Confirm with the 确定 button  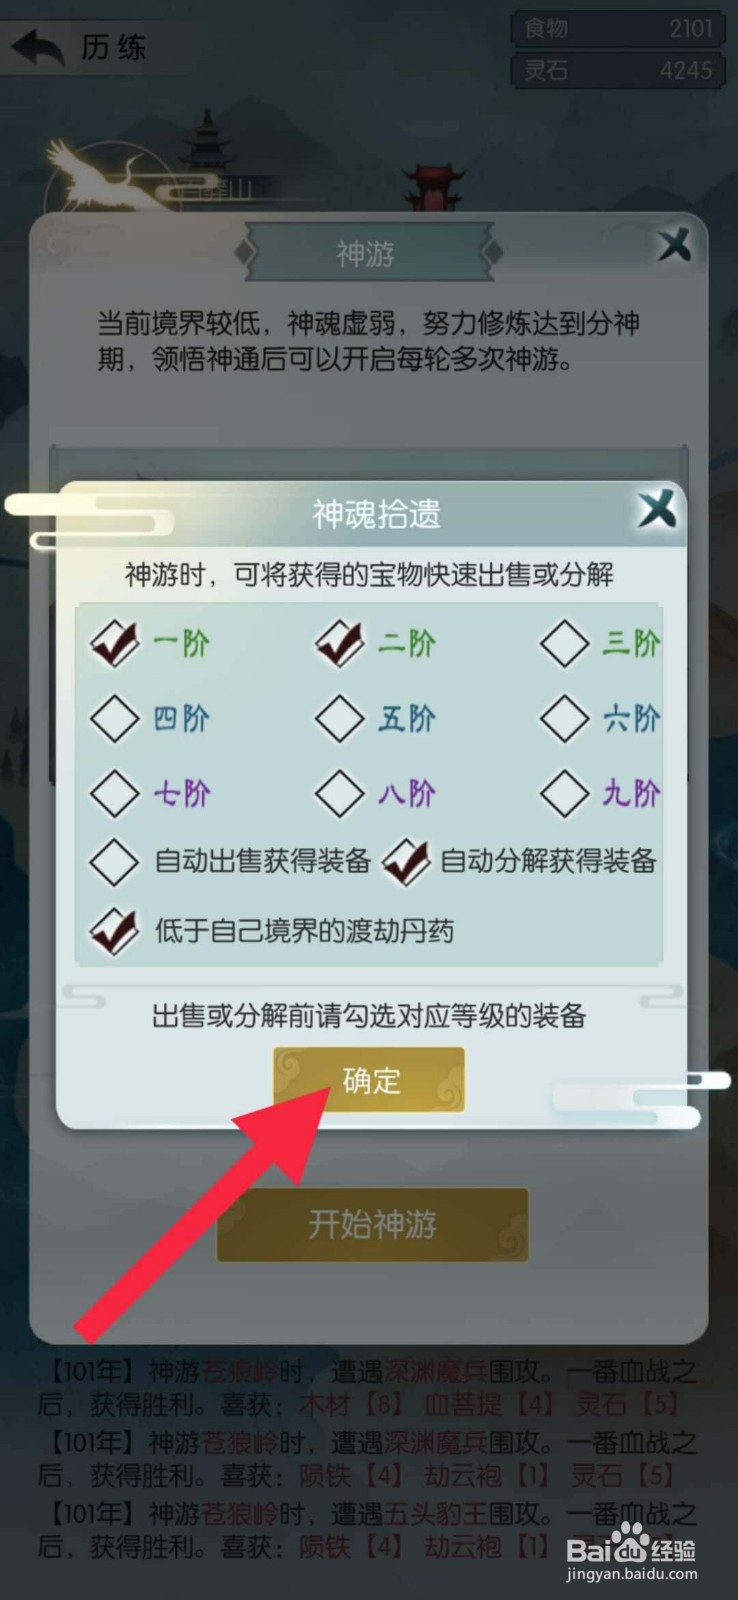coord(370,1080)
